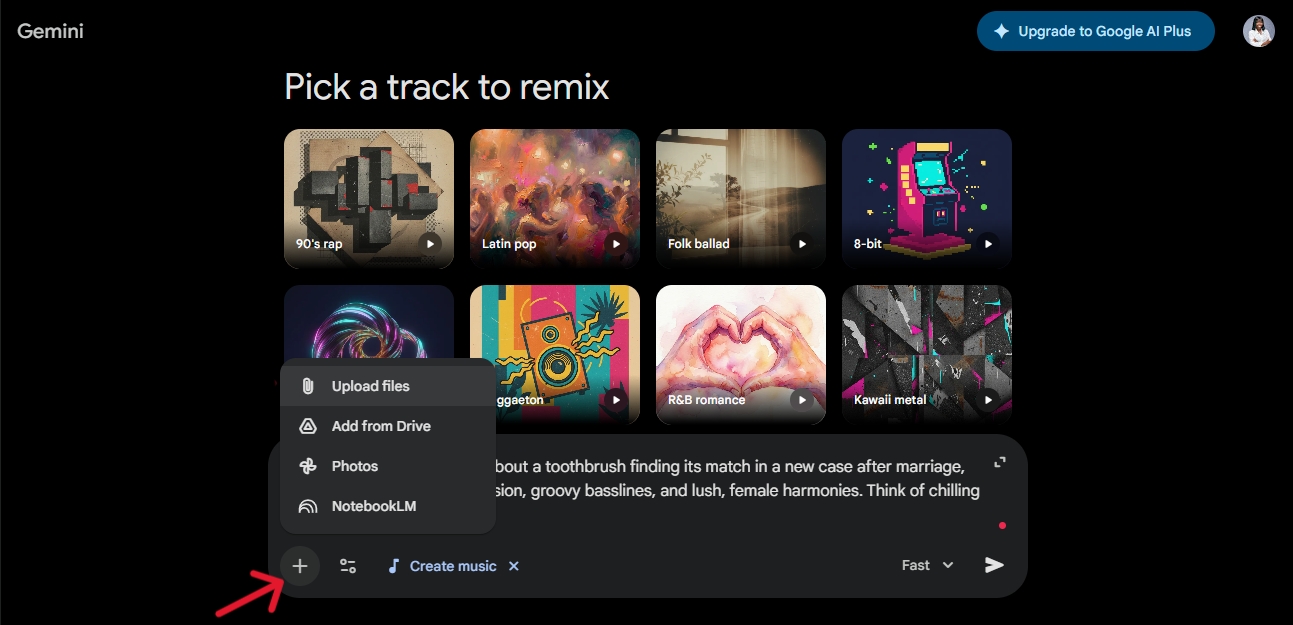Image resolution: width=1293 pixels, height=625 pixels.
Task: Play the Latin pop track preview
Action: [616, 243]
